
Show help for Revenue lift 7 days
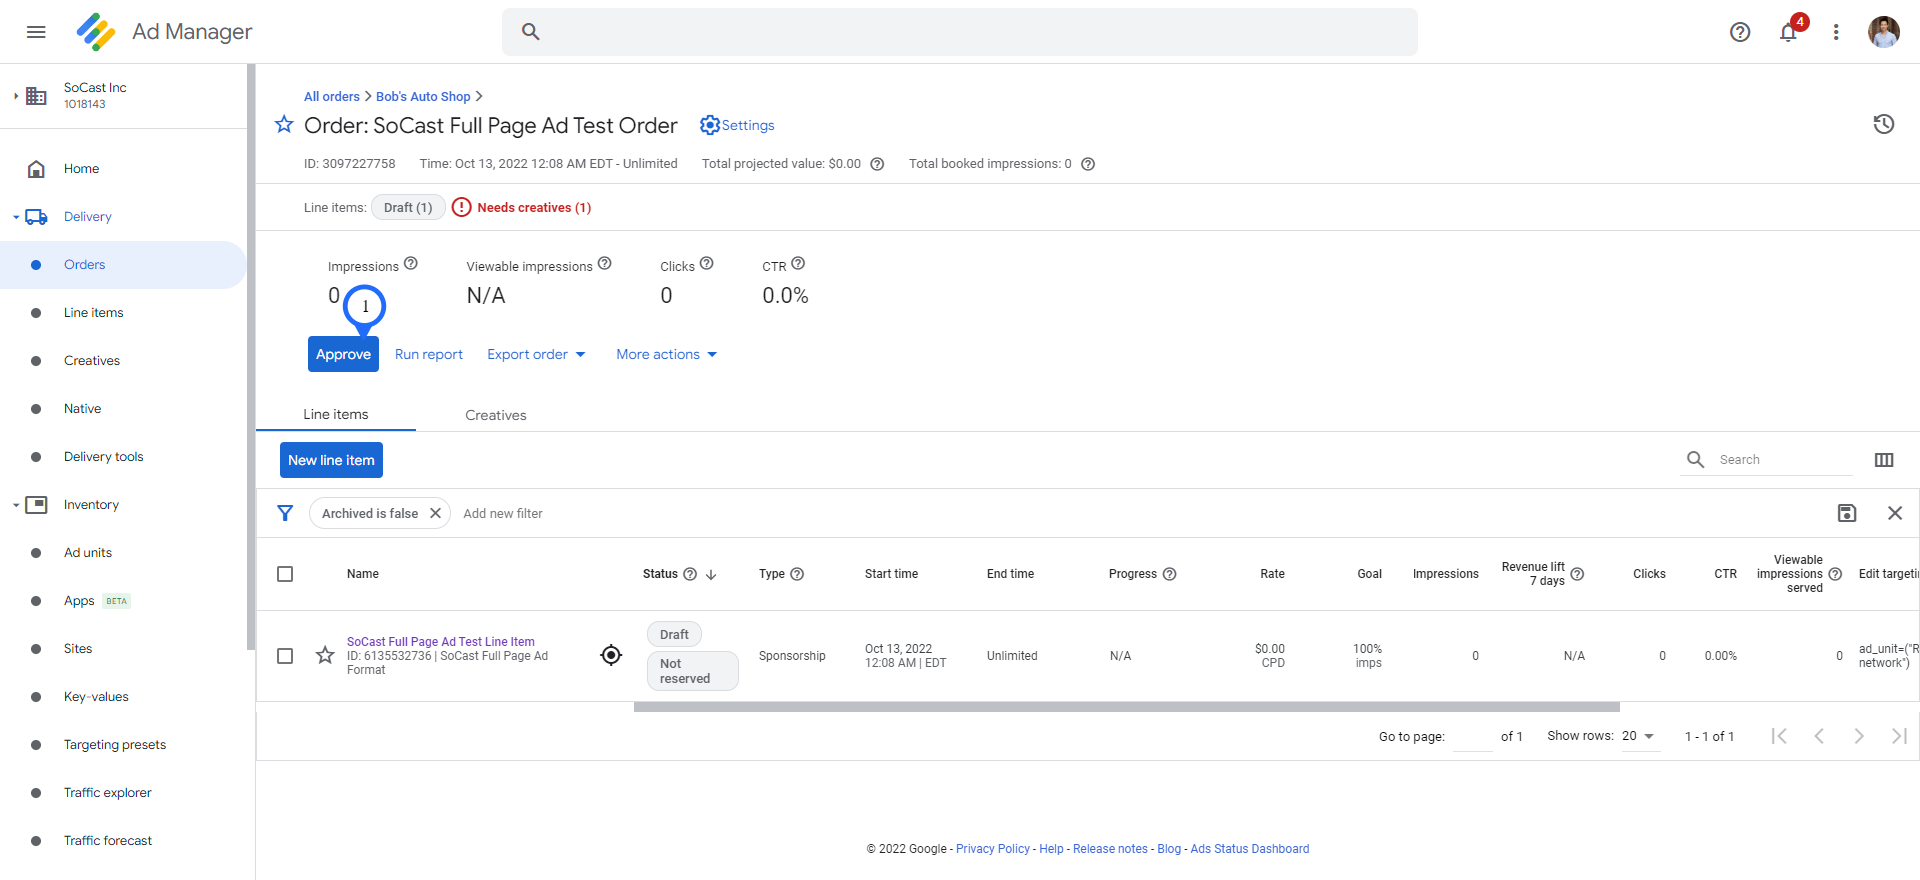(1577, 574)
